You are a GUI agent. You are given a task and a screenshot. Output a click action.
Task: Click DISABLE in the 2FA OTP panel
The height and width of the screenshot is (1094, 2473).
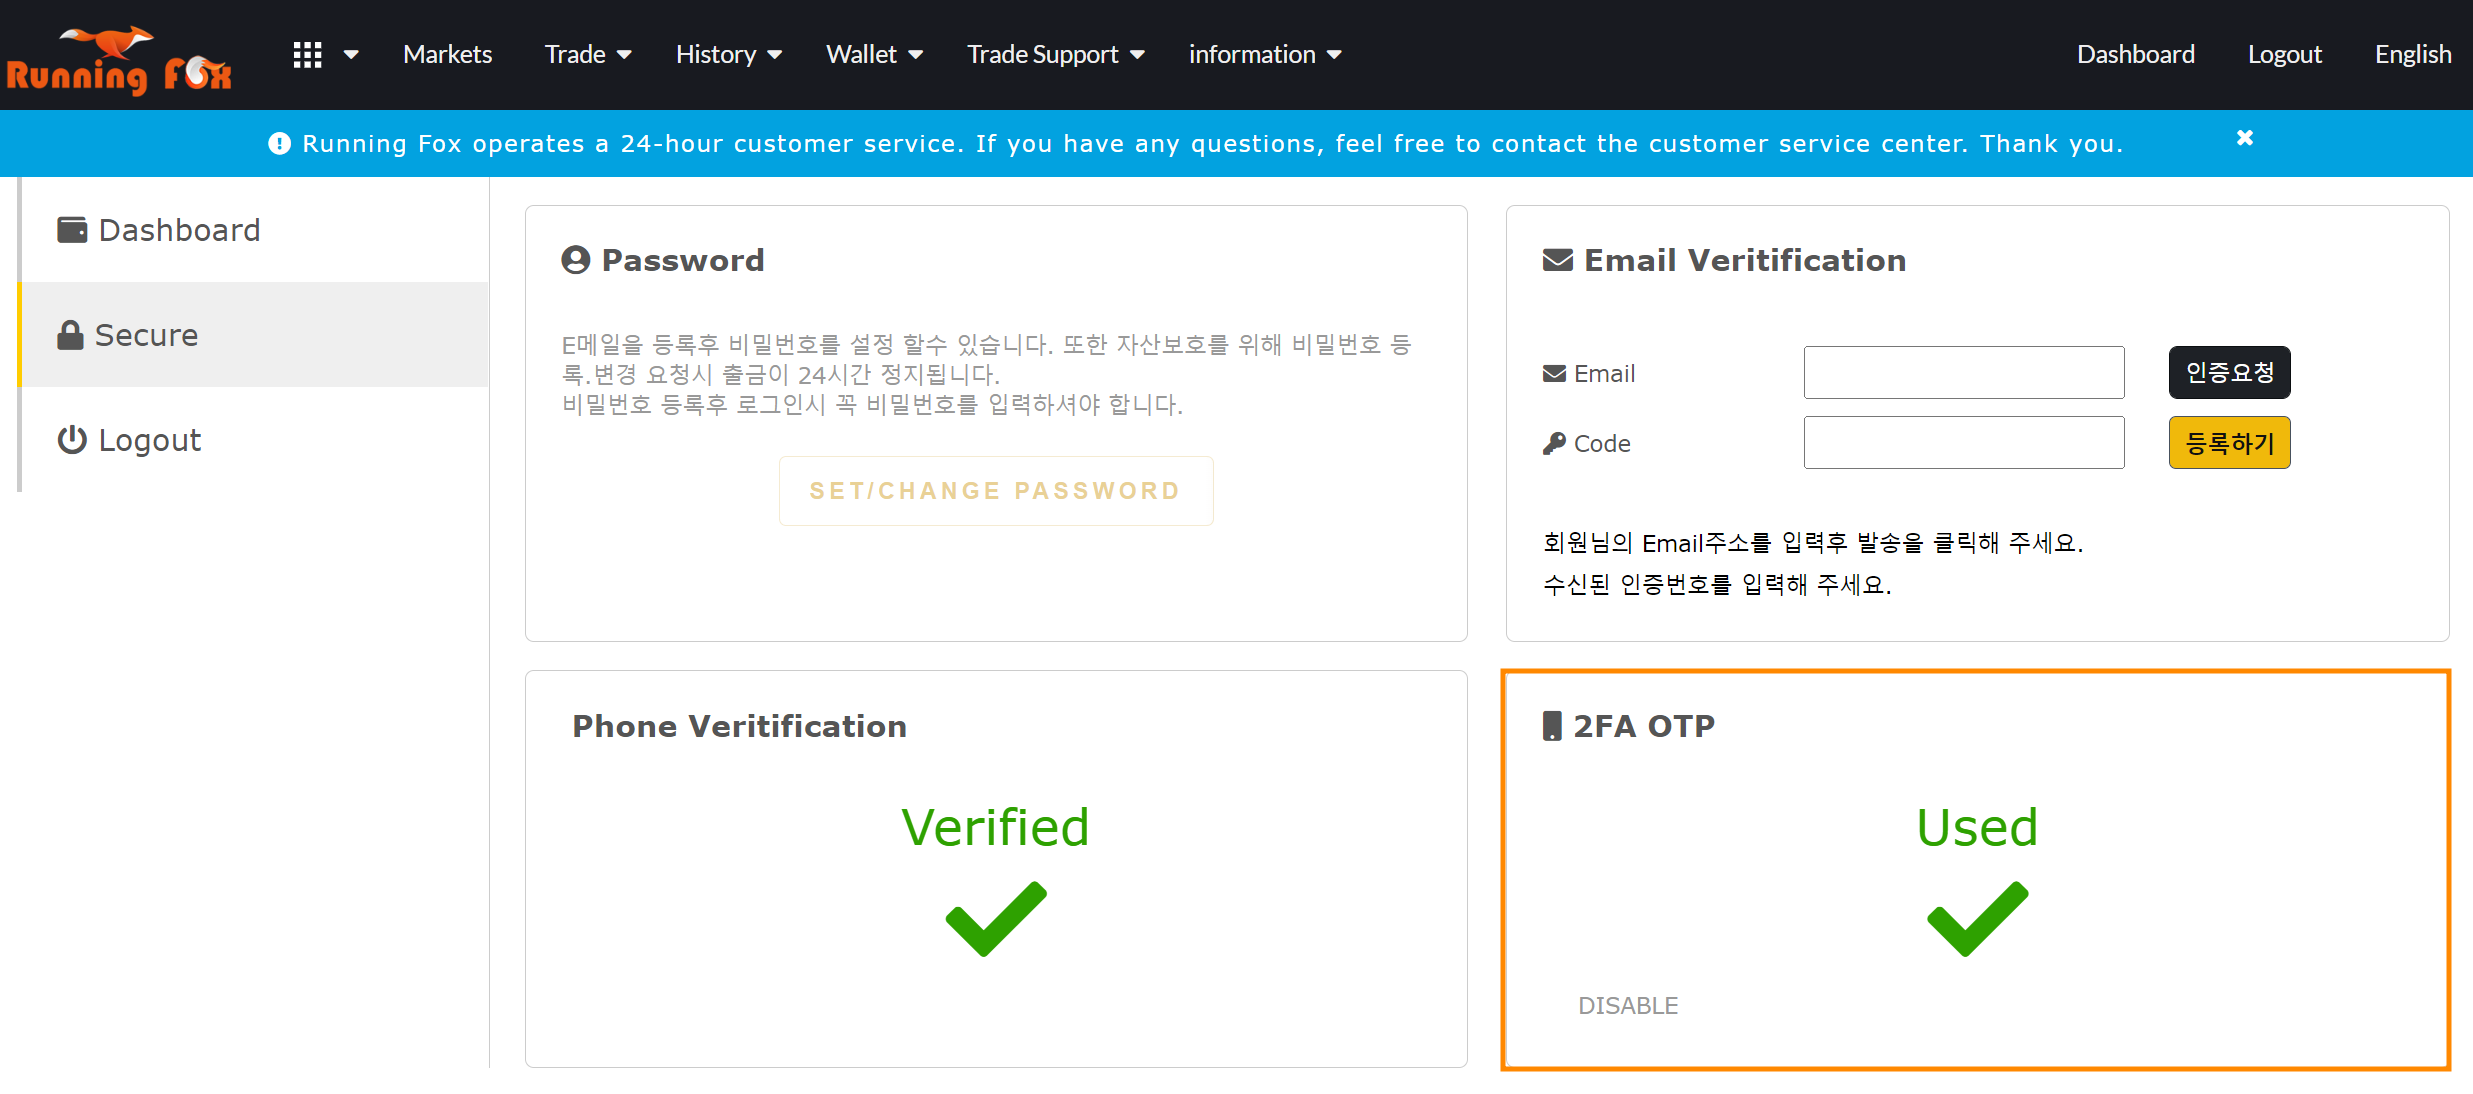(x=1627, y=1005)
